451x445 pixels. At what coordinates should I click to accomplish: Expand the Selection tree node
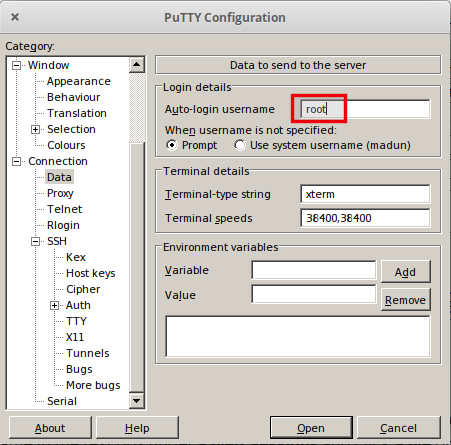pos(35,129)
